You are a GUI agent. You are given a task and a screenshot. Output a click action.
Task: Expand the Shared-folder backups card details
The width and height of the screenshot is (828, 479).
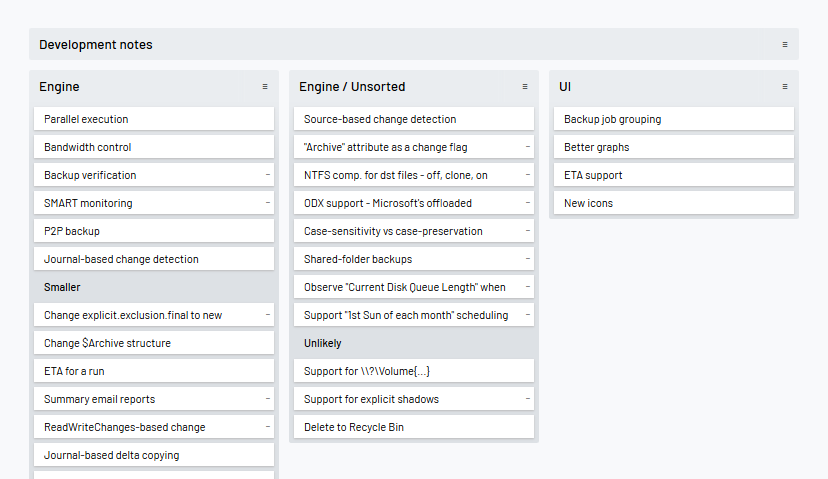(527, 259)
